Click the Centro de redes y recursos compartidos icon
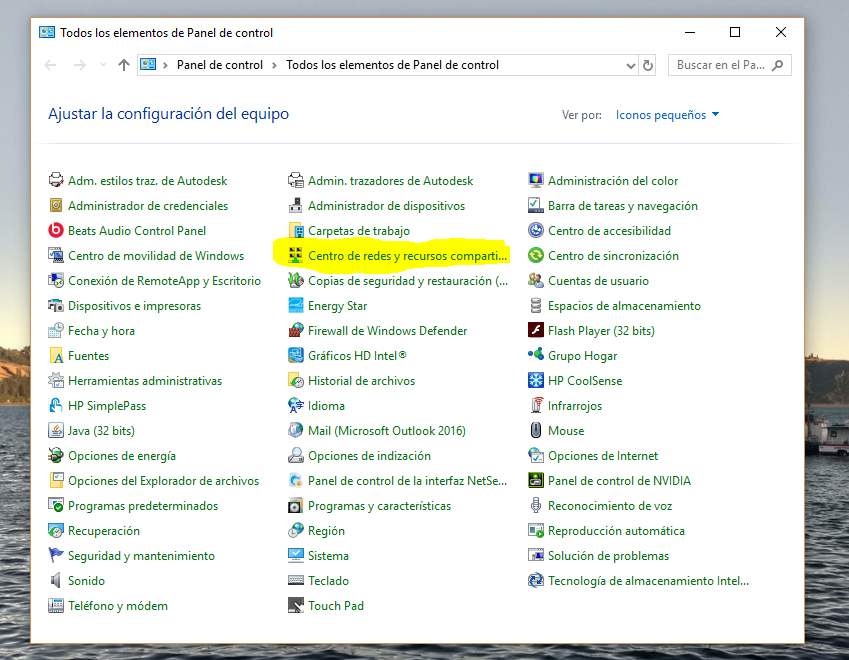Screen dimensions: 849x660 296,256
